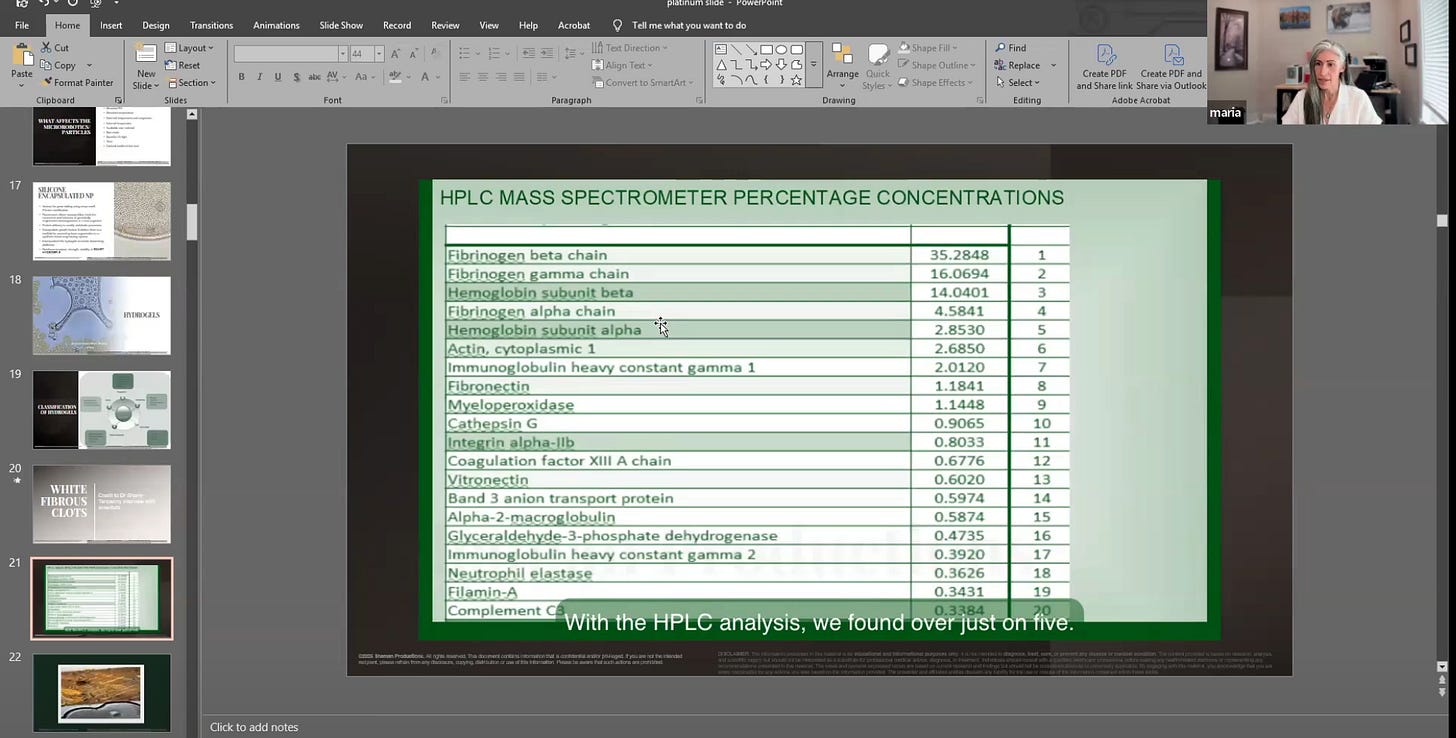The image size is (1456, 738).
Task: Click the Reset slide button
Action: click(184, 66)
